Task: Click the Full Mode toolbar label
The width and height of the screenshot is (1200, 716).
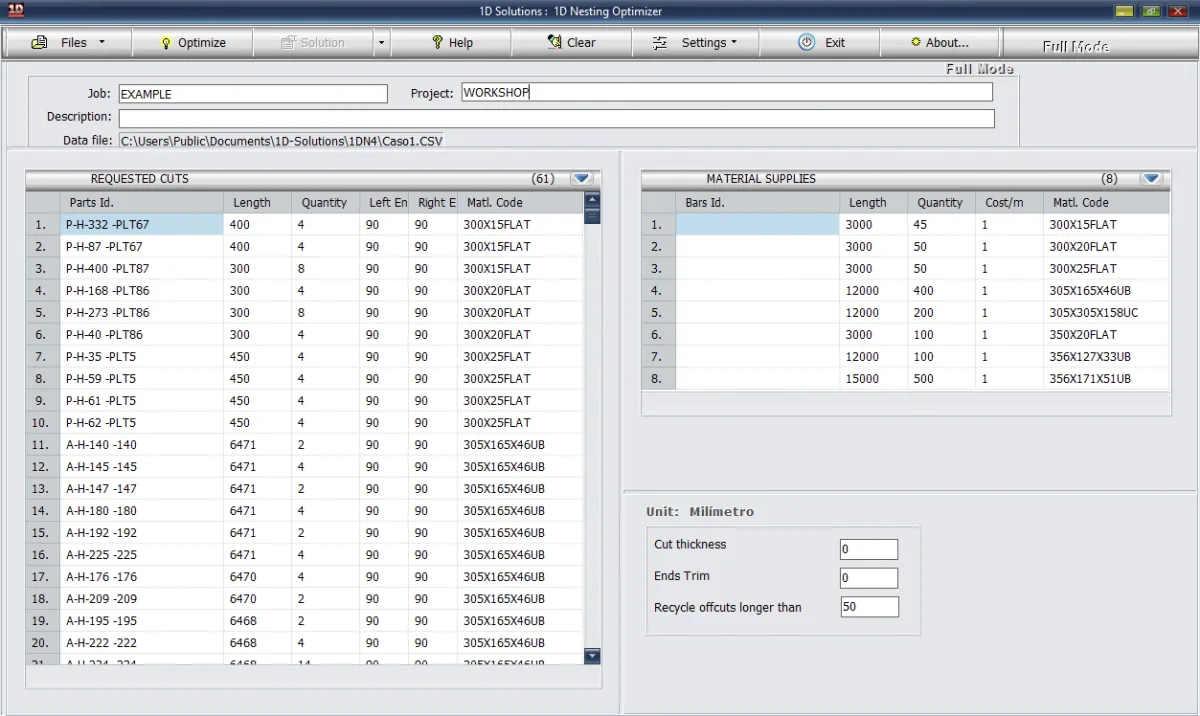Action: 1075,46
